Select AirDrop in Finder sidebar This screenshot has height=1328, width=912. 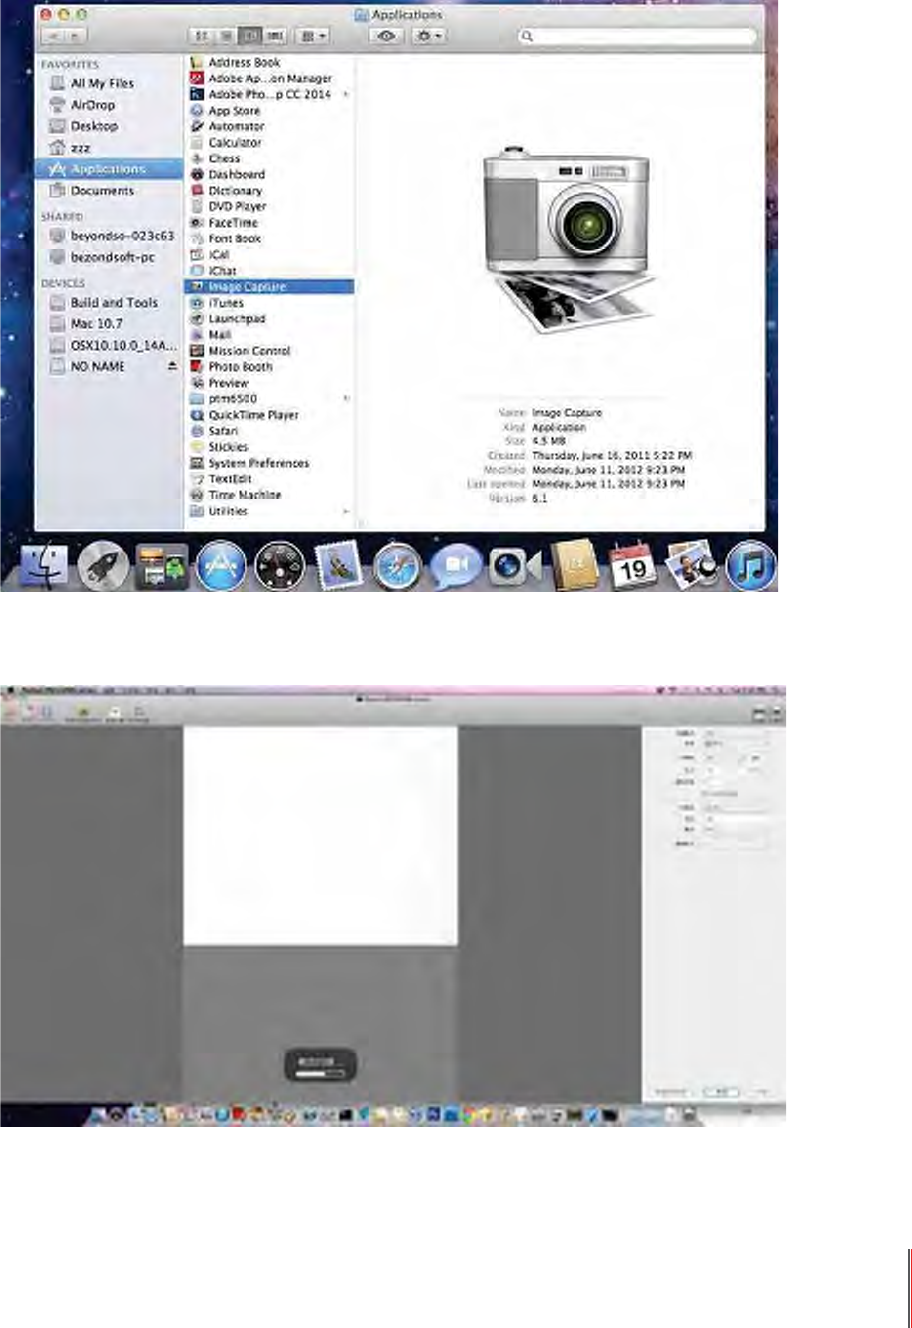[93, 105]
